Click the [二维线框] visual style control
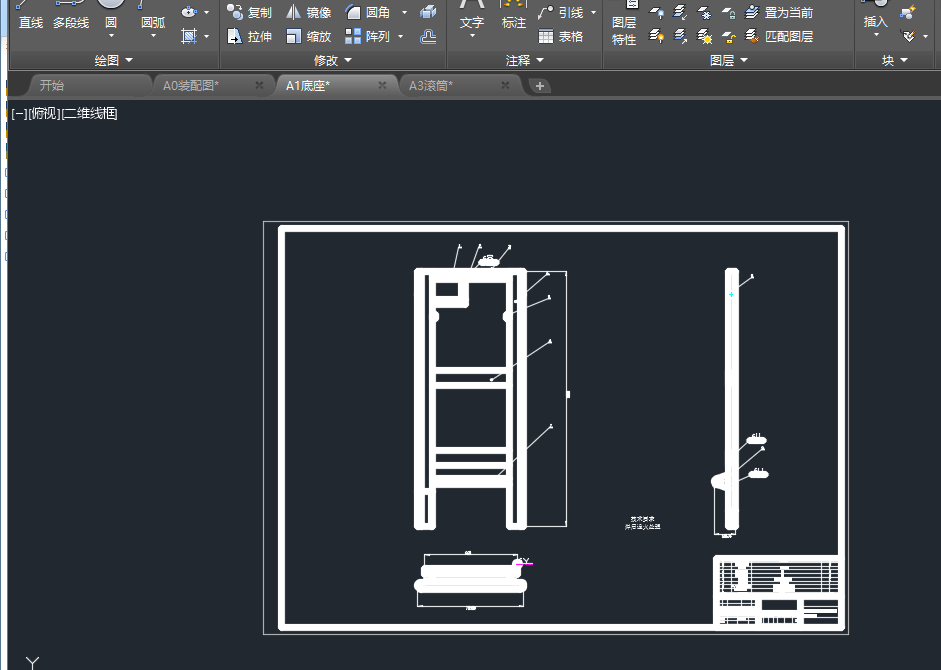The height and width of the screenshot is (670, 941). pos(89,113)
